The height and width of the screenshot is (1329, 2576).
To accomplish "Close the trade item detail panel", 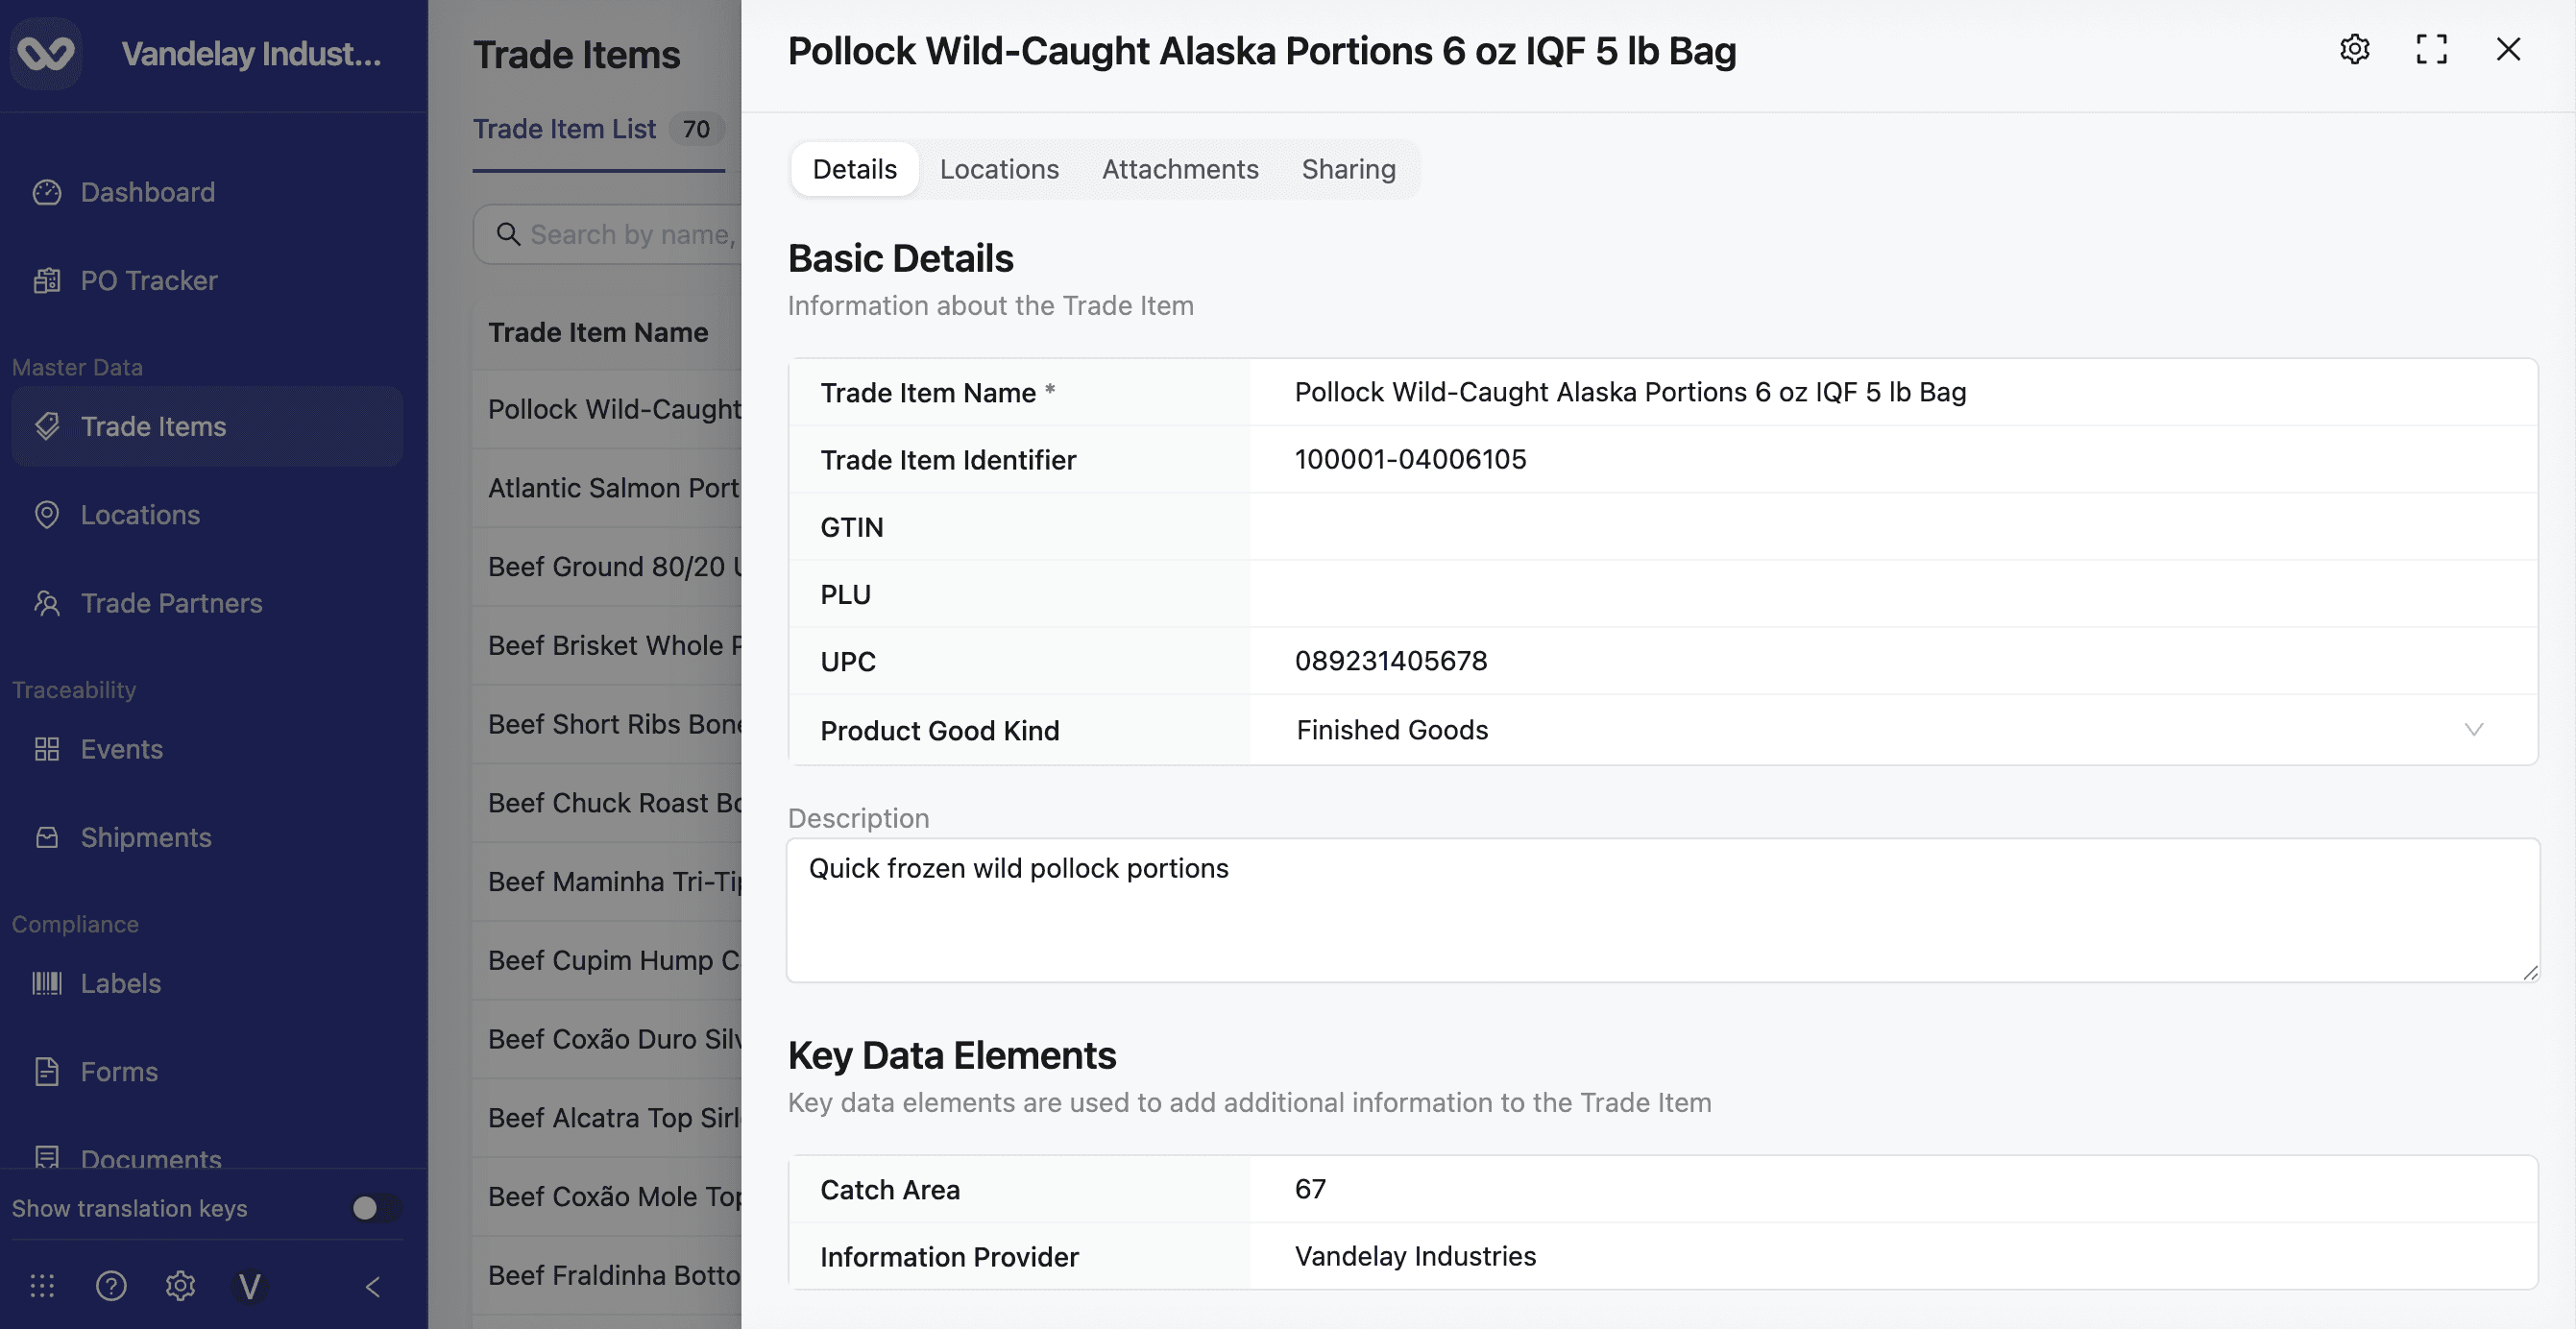I will pos(2507,49).
